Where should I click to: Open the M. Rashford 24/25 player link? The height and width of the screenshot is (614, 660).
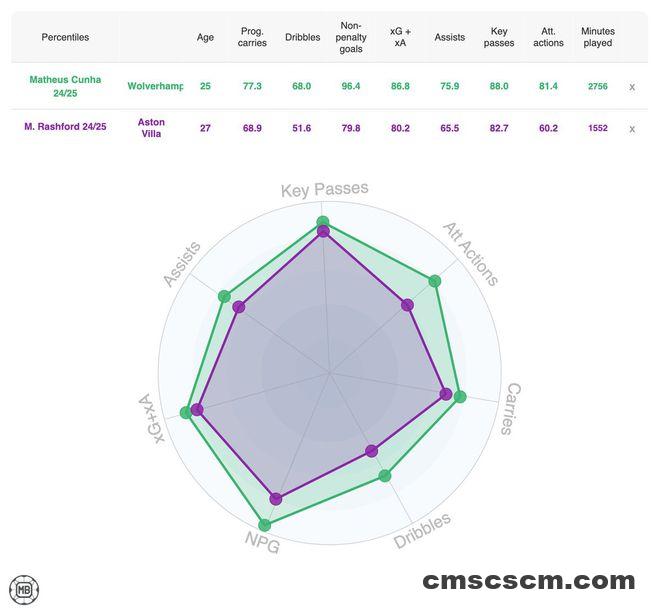tap(65, 128)
